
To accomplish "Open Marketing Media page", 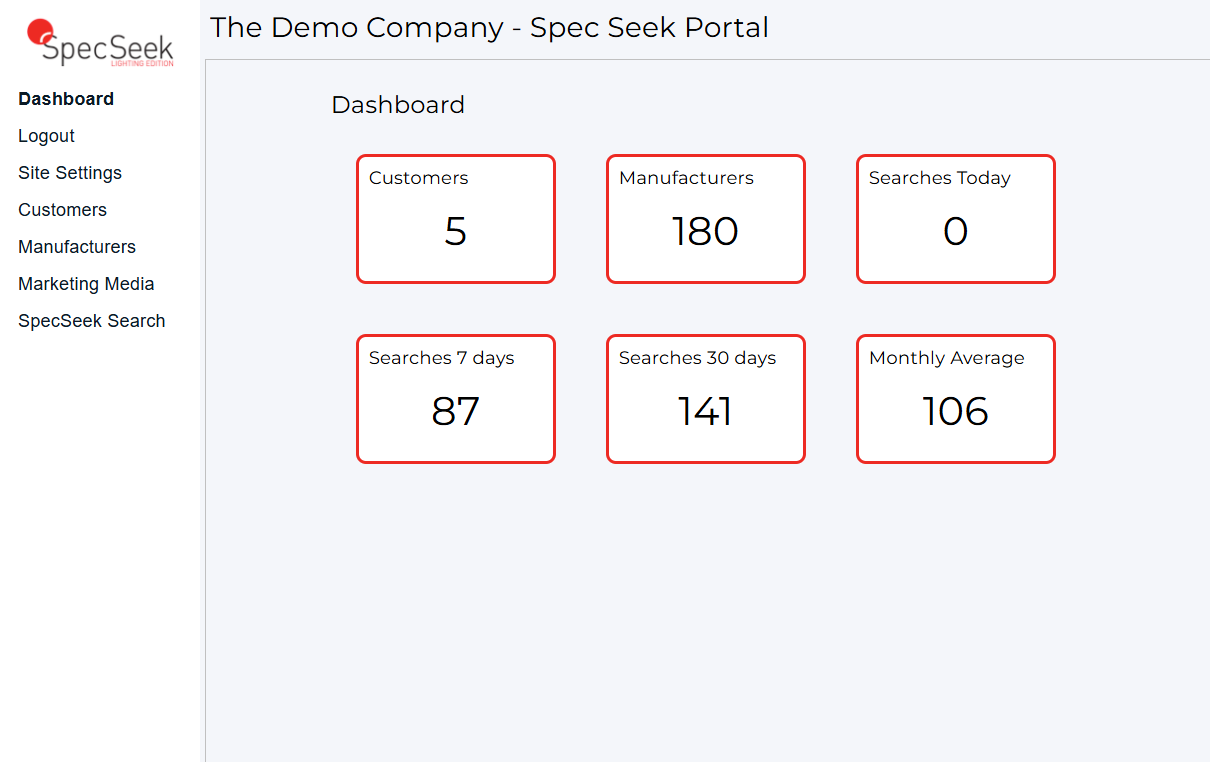I will (86, 284).
